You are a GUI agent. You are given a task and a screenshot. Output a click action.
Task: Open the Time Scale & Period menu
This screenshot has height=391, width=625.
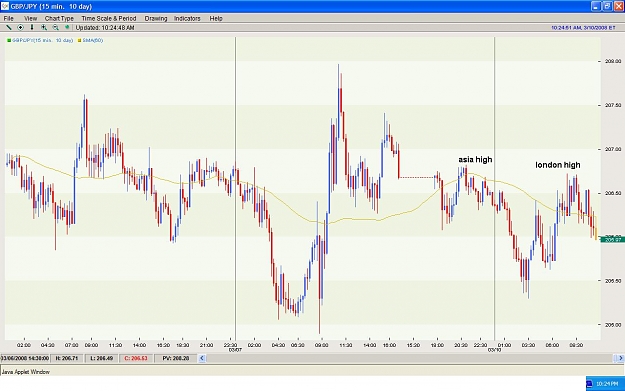click(x=109, y=18)
